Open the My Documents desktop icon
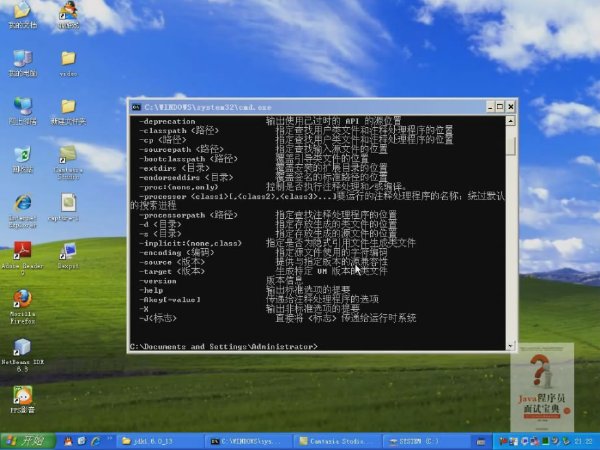Viewport: 600px width, 450px height. coord(22,15)
